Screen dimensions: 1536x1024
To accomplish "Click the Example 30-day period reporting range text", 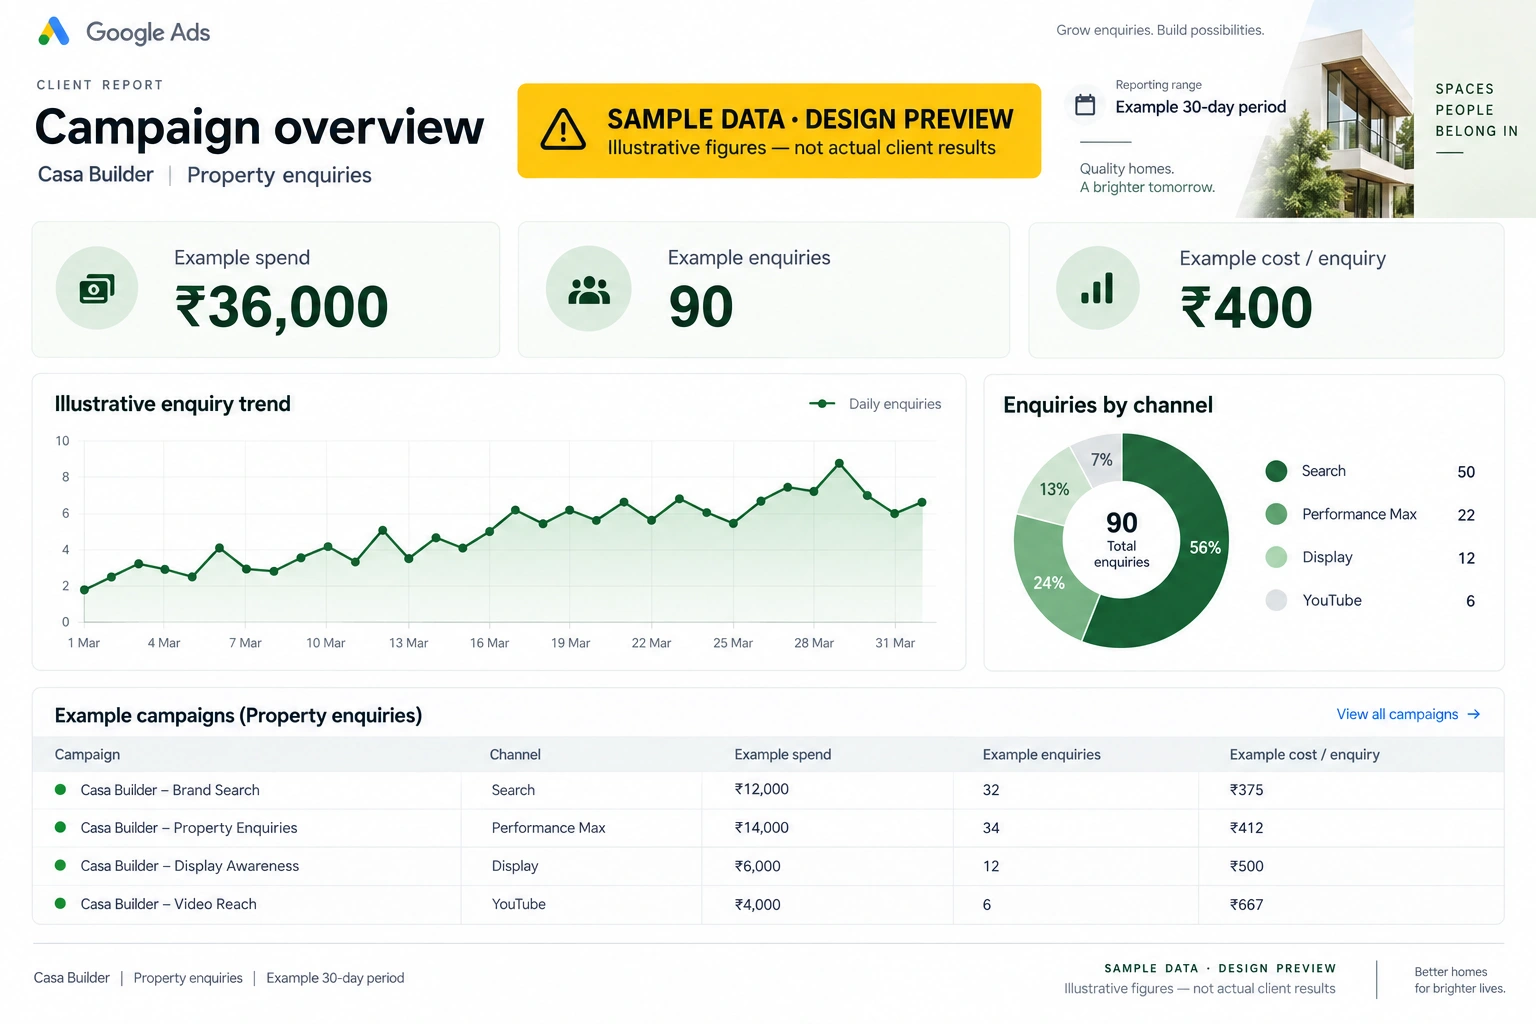I will click(x=1201, y=107).
